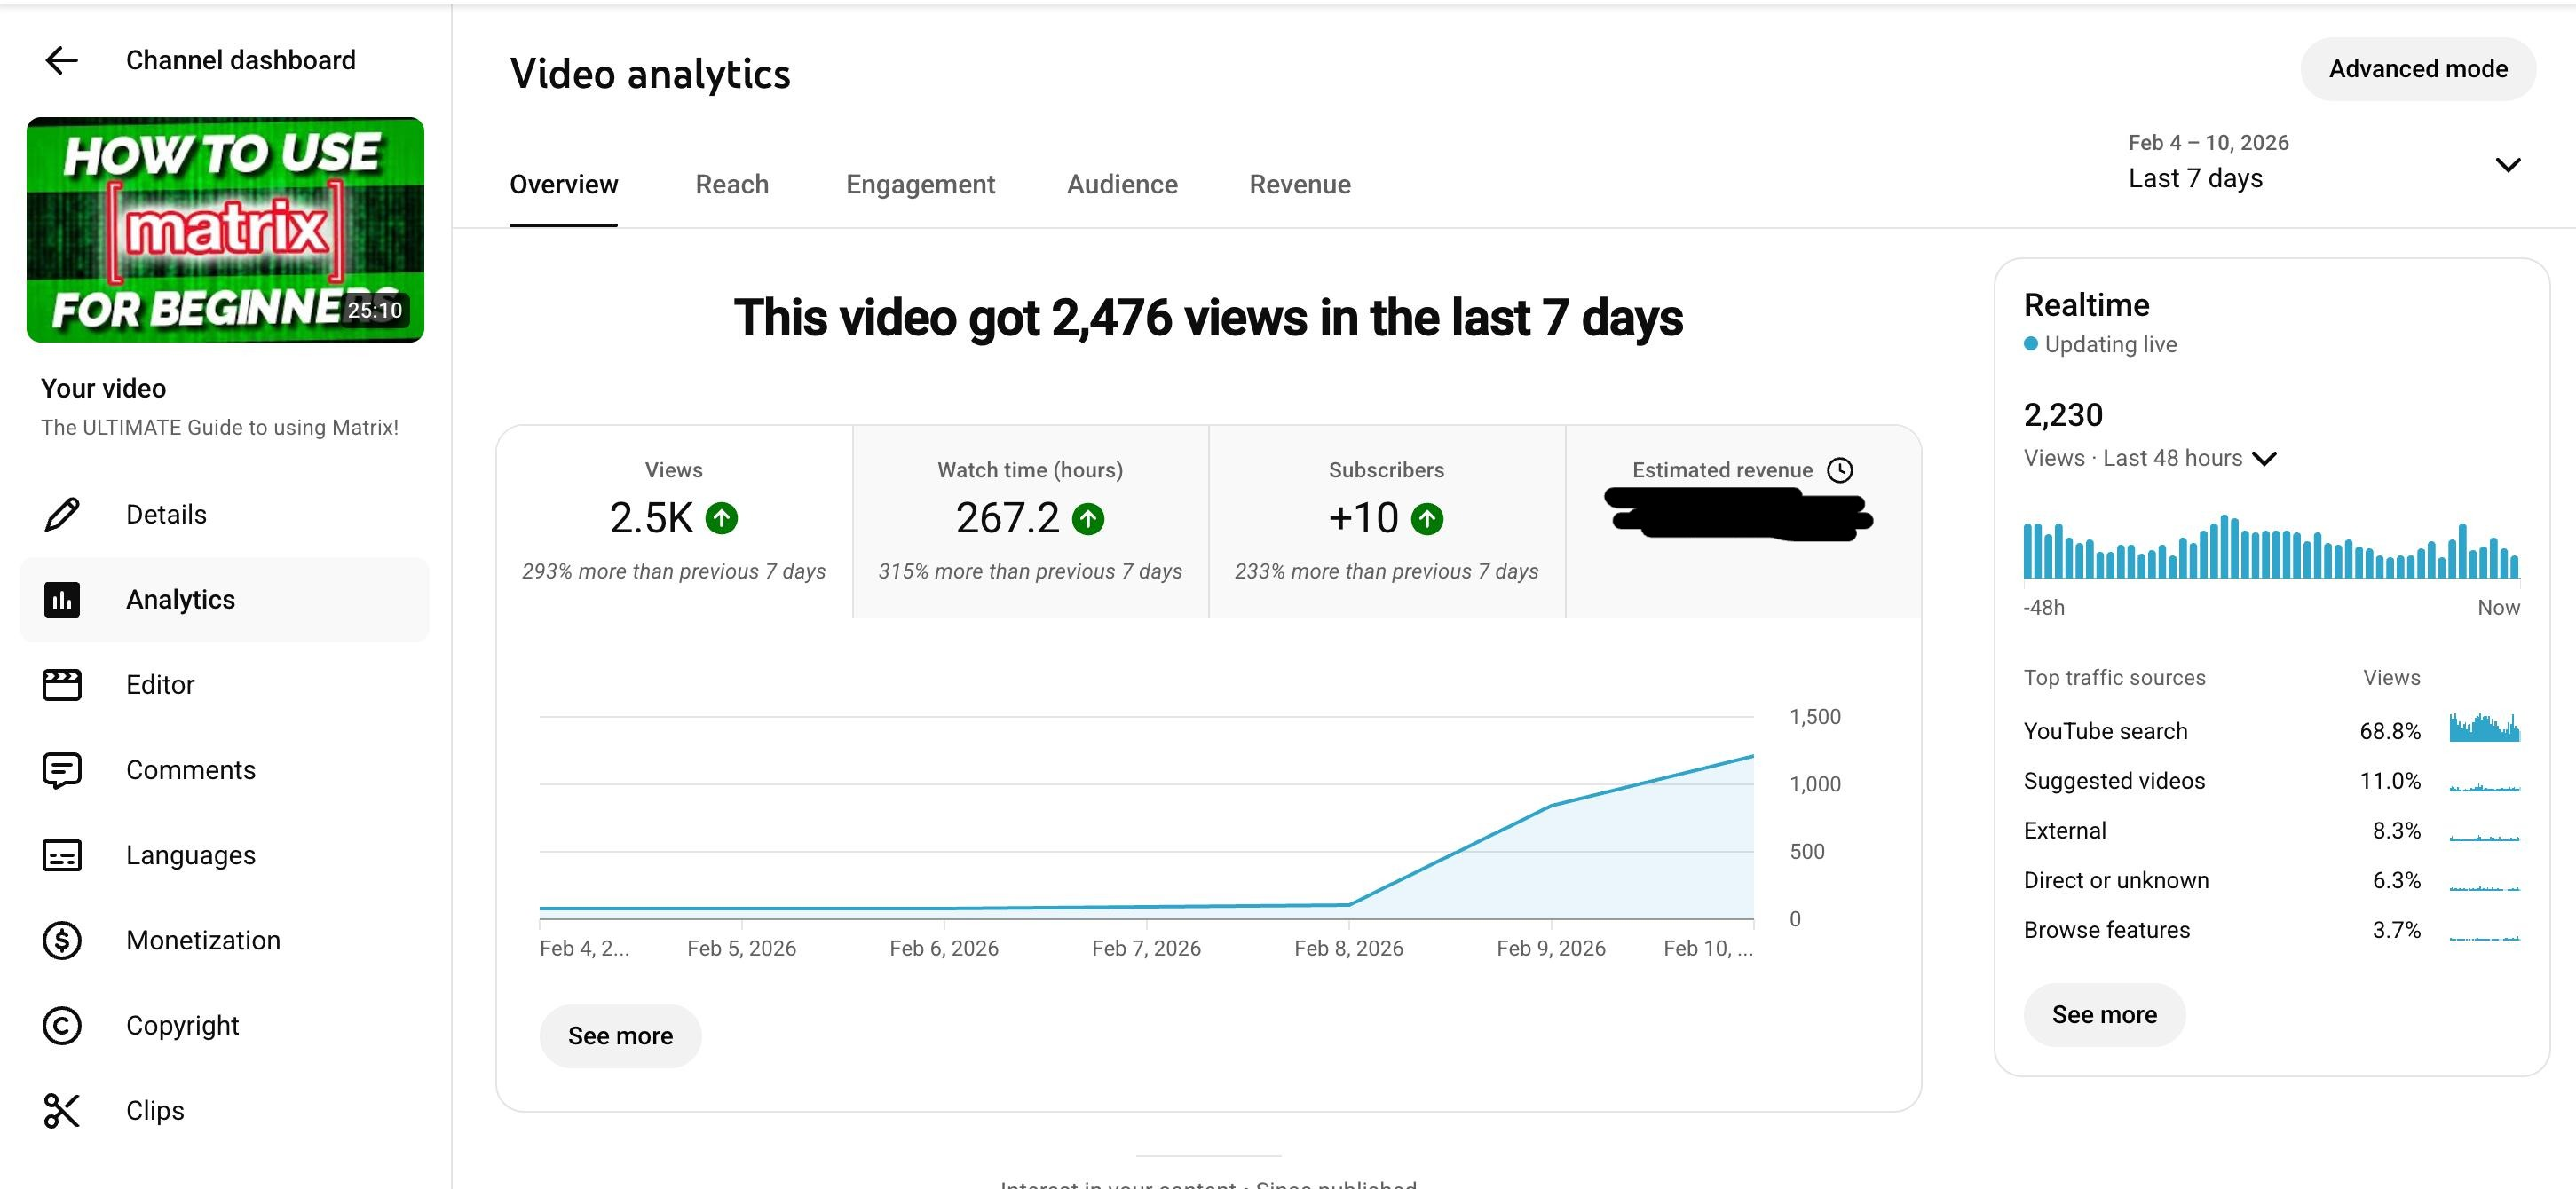Open Details via the pencil icon
The height and width of the screenshot is (1189, 2576).
click(62, 514)
